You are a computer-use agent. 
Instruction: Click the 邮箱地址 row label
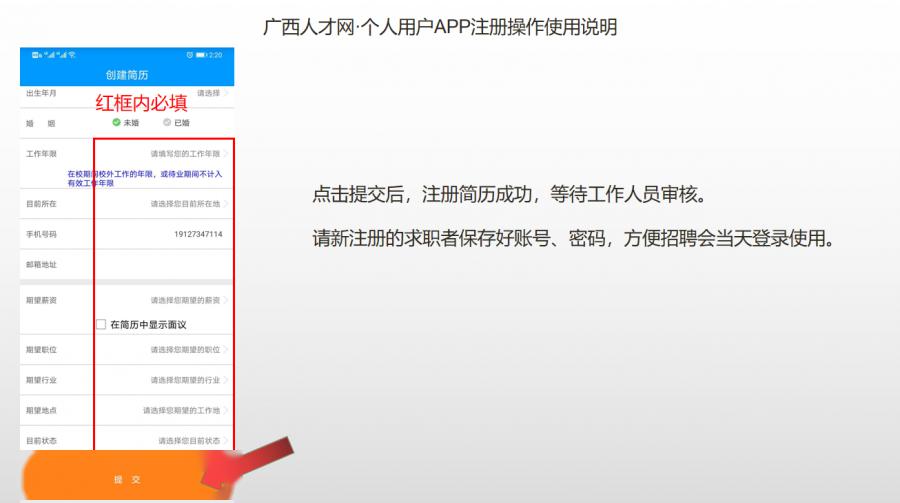41,265
